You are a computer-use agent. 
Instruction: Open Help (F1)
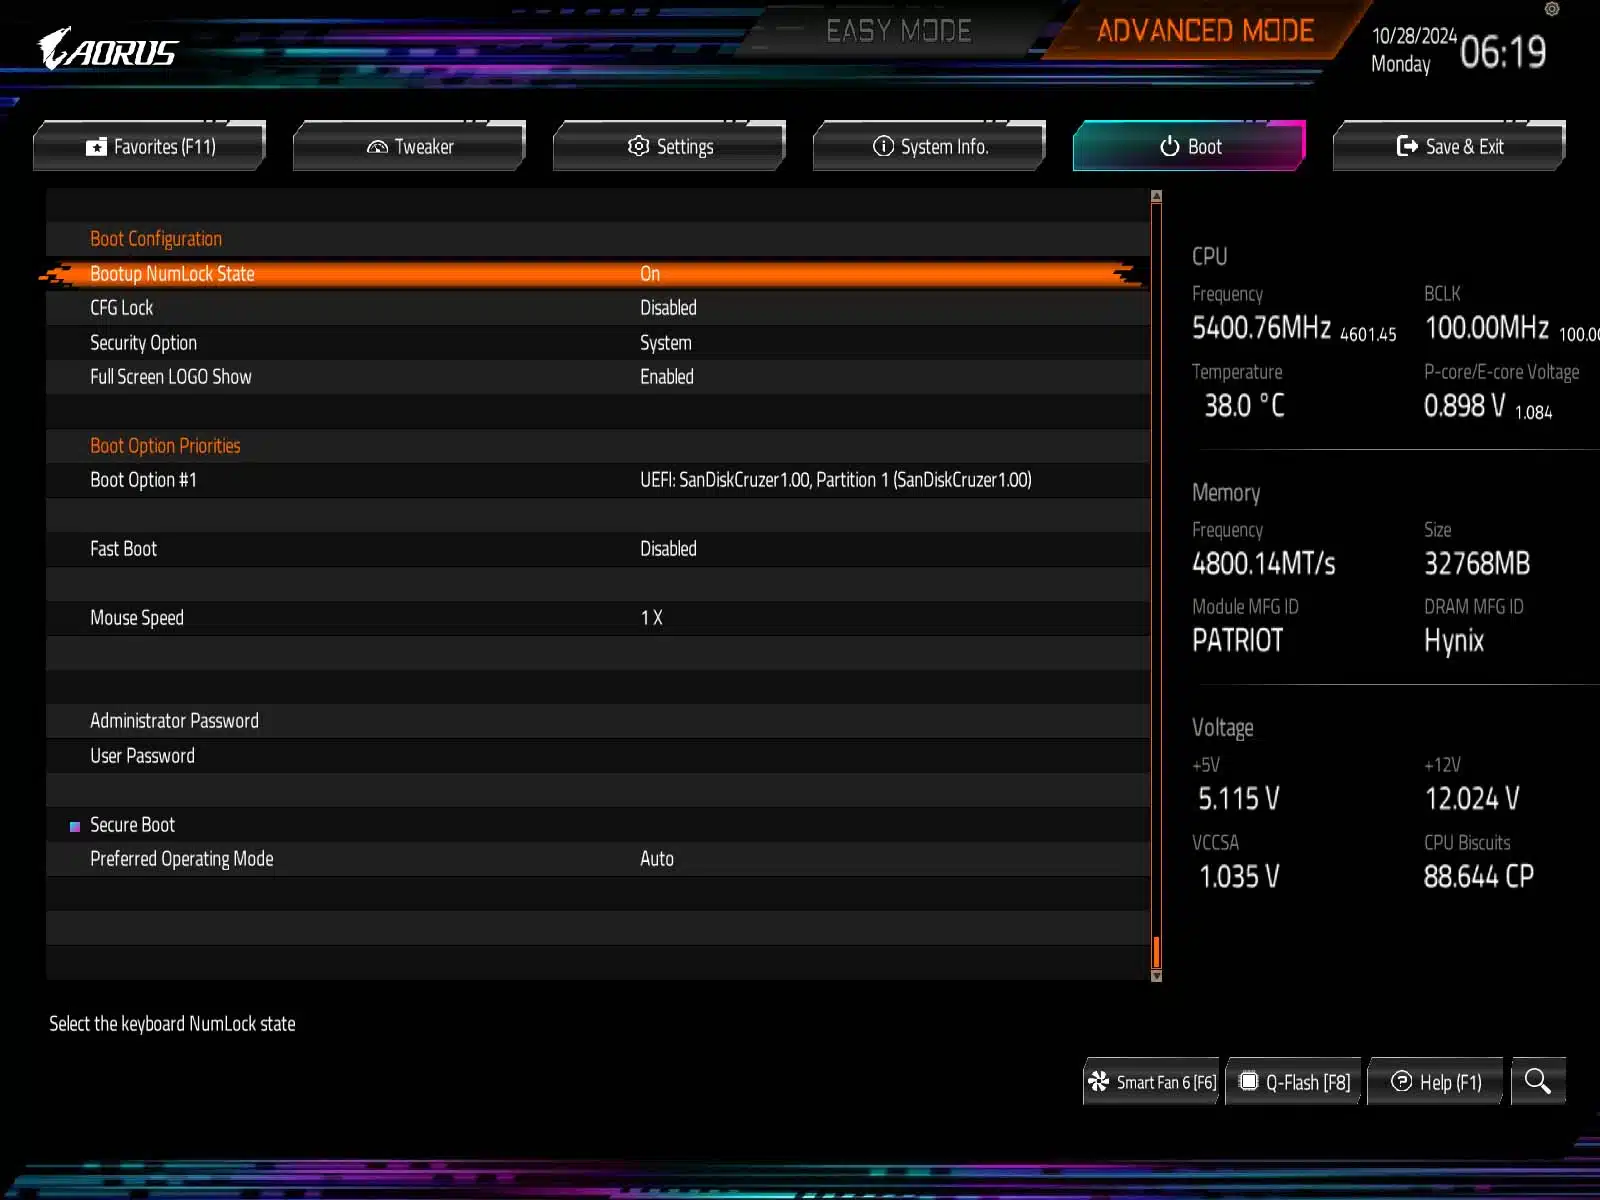1435,1081
